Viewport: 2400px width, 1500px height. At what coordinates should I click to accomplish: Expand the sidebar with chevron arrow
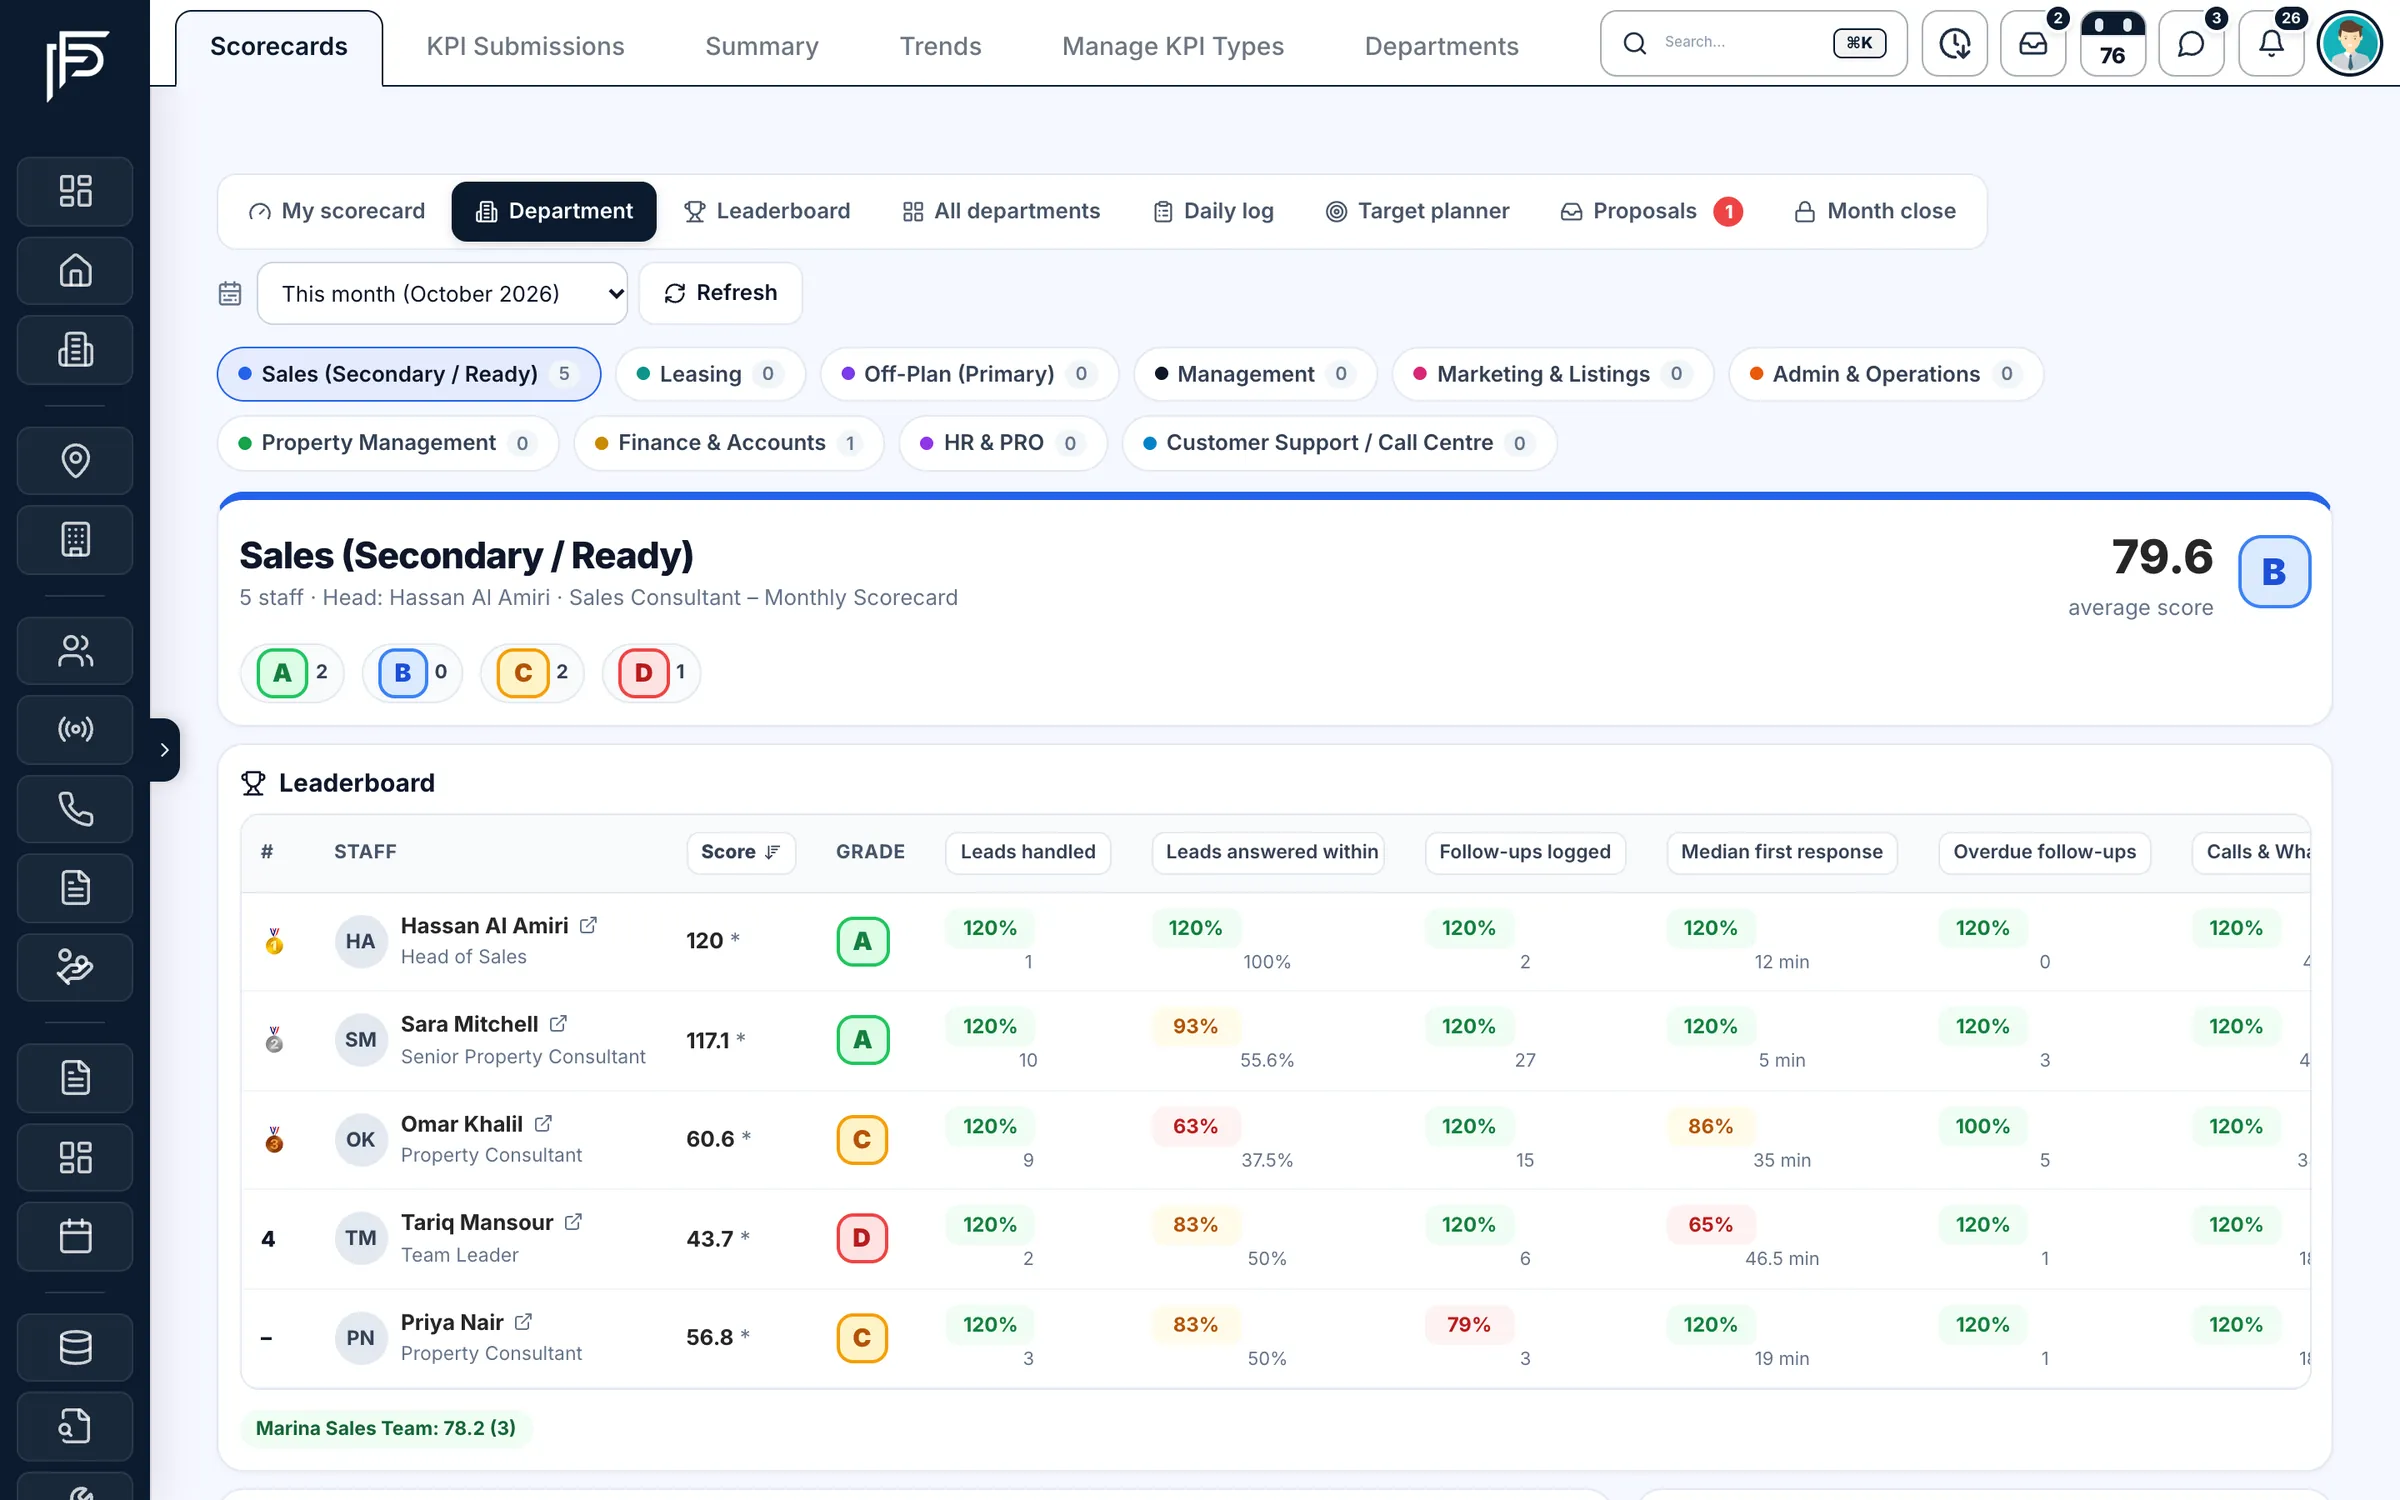165,749
